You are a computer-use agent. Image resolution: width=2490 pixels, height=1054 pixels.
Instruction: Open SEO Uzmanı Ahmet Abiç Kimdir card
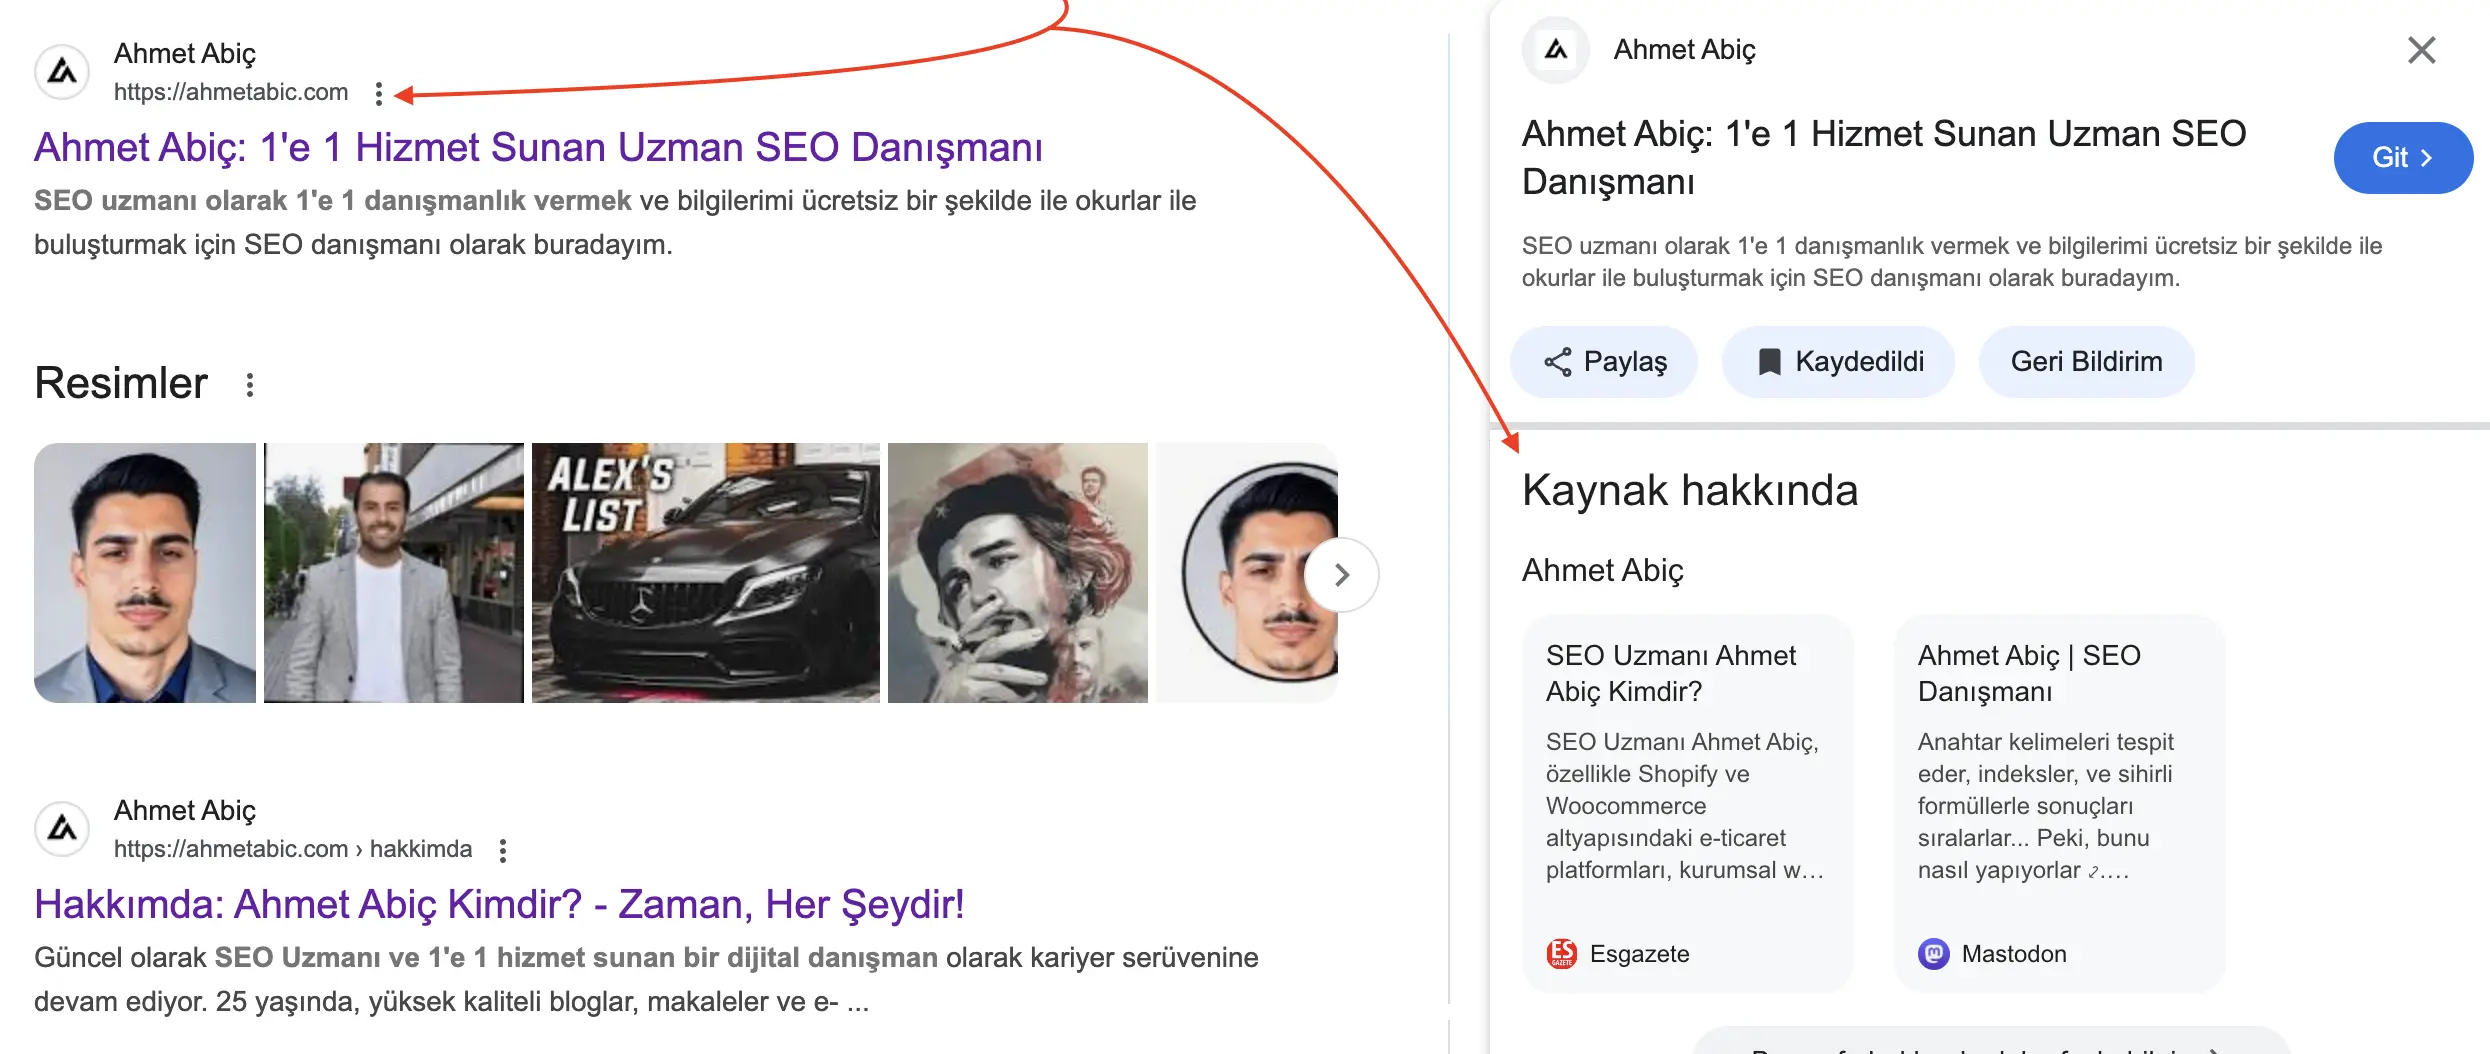[x=1688, y=804]
